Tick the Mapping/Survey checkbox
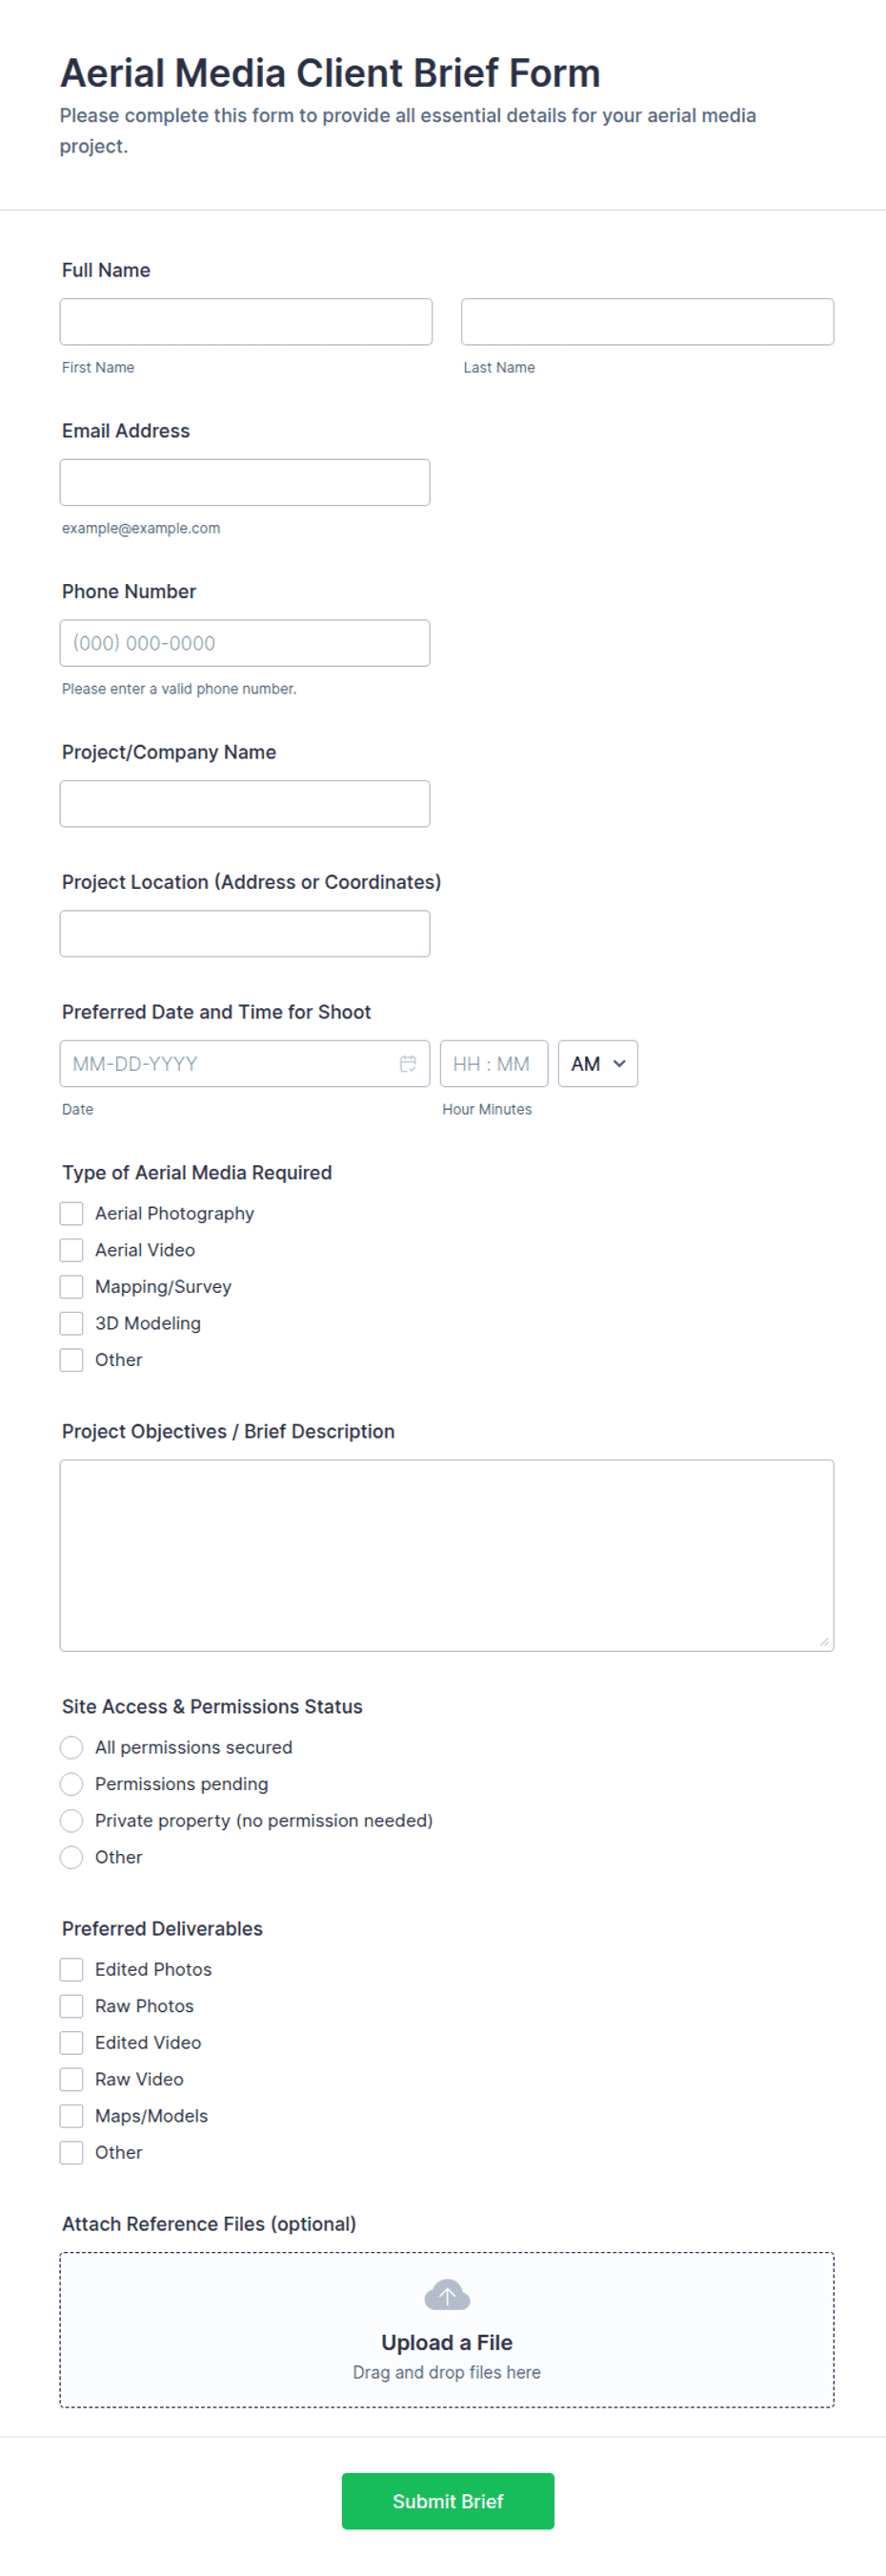Image resolution: width=886 pixels, height=2576 pixels. tap(71, 1286)
